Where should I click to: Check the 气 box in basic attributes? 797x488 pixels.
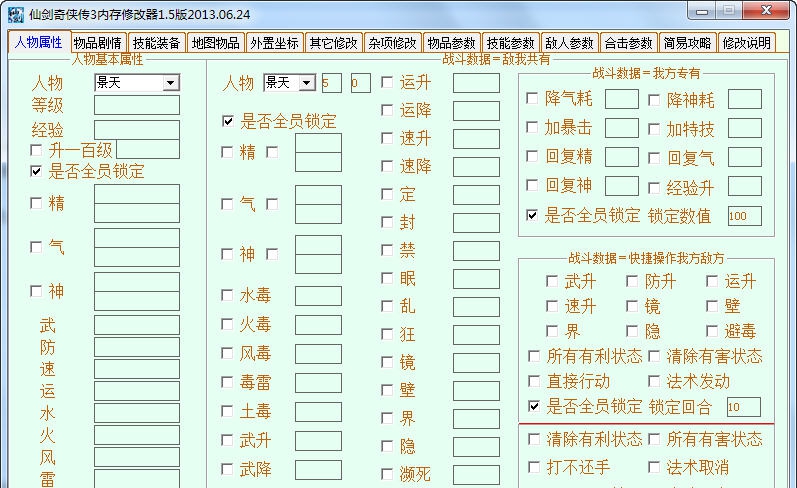[x=36, y=247]
